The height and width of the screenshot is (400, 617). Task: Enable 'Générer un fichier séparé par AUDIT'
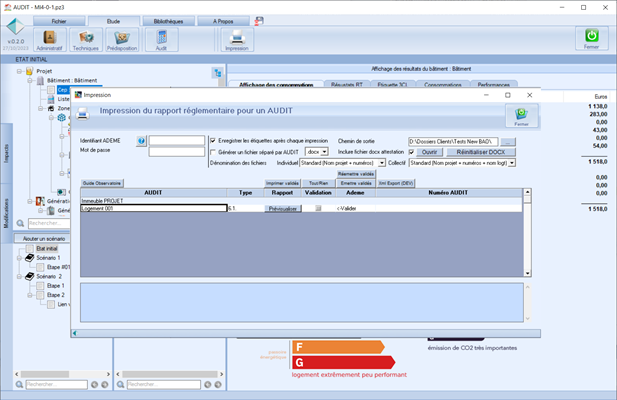[213, 152]
